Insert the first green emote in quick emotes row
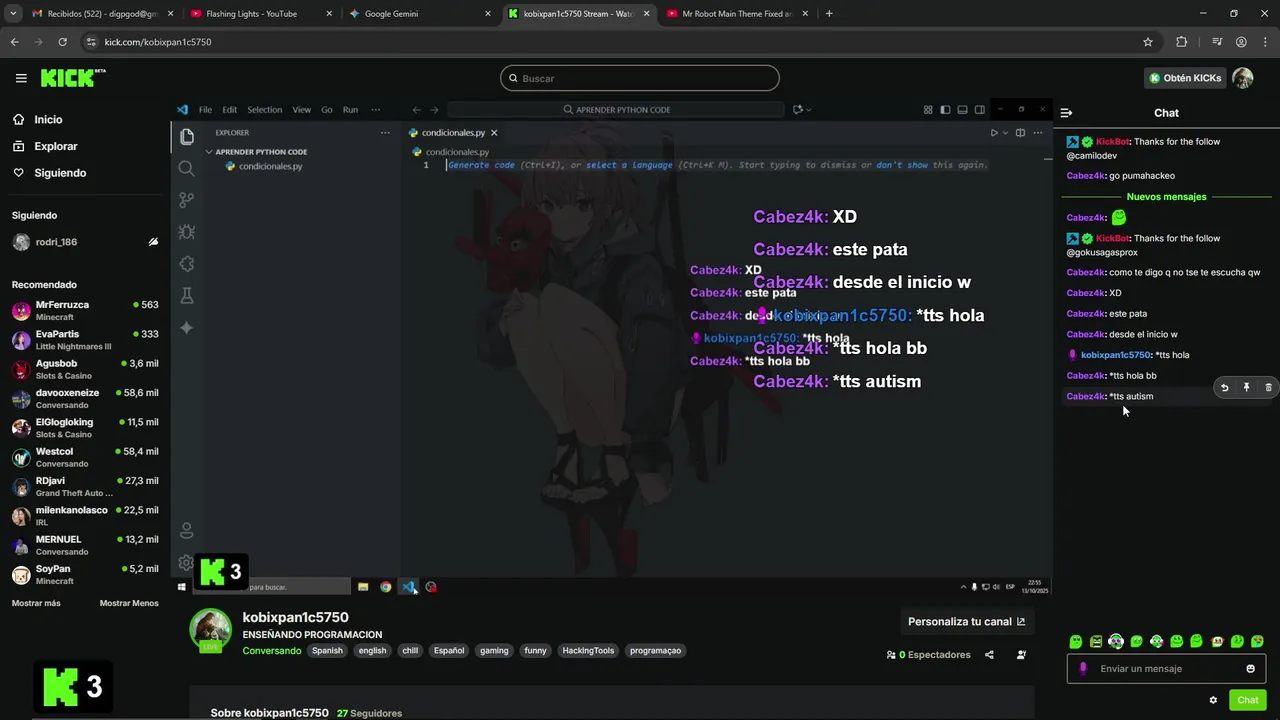Viewport: 1280px width, 720px height. tap(1075, 641)
